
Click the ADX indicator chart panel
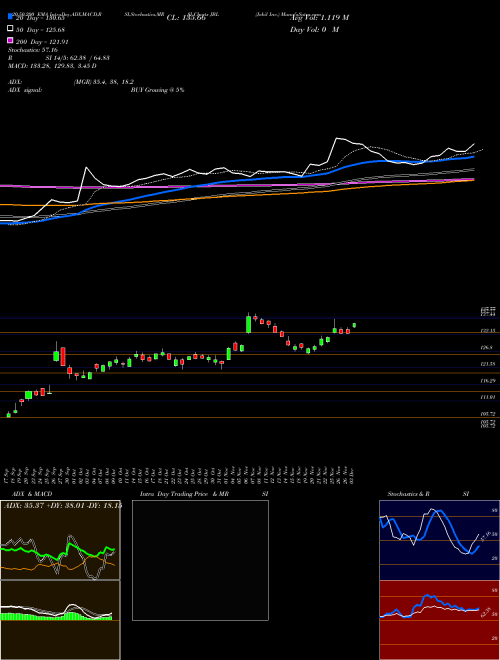[60, 540]
